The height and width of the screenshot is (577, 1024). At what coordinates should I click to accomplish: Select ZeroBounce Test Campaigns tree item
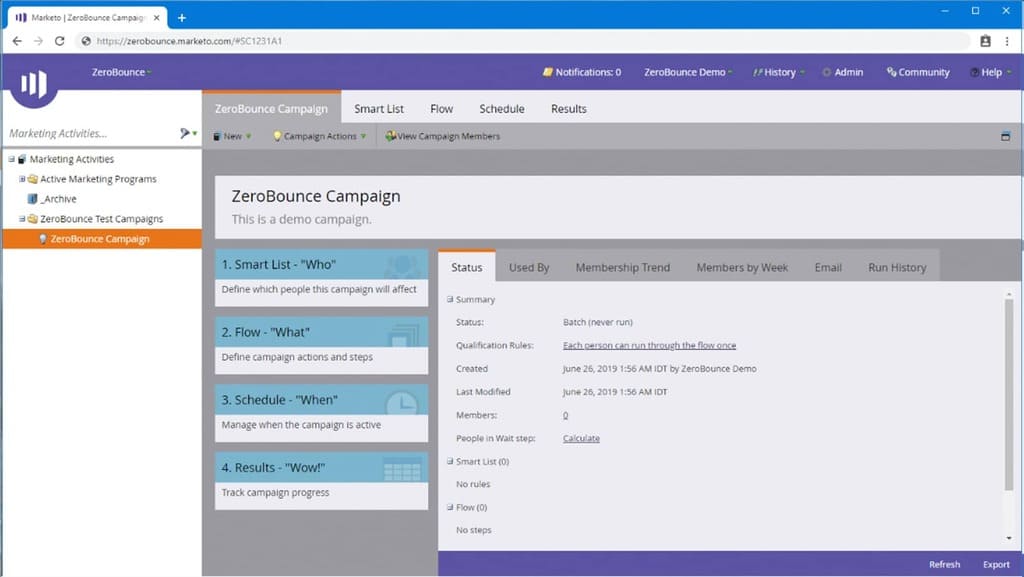coord(101,219)
